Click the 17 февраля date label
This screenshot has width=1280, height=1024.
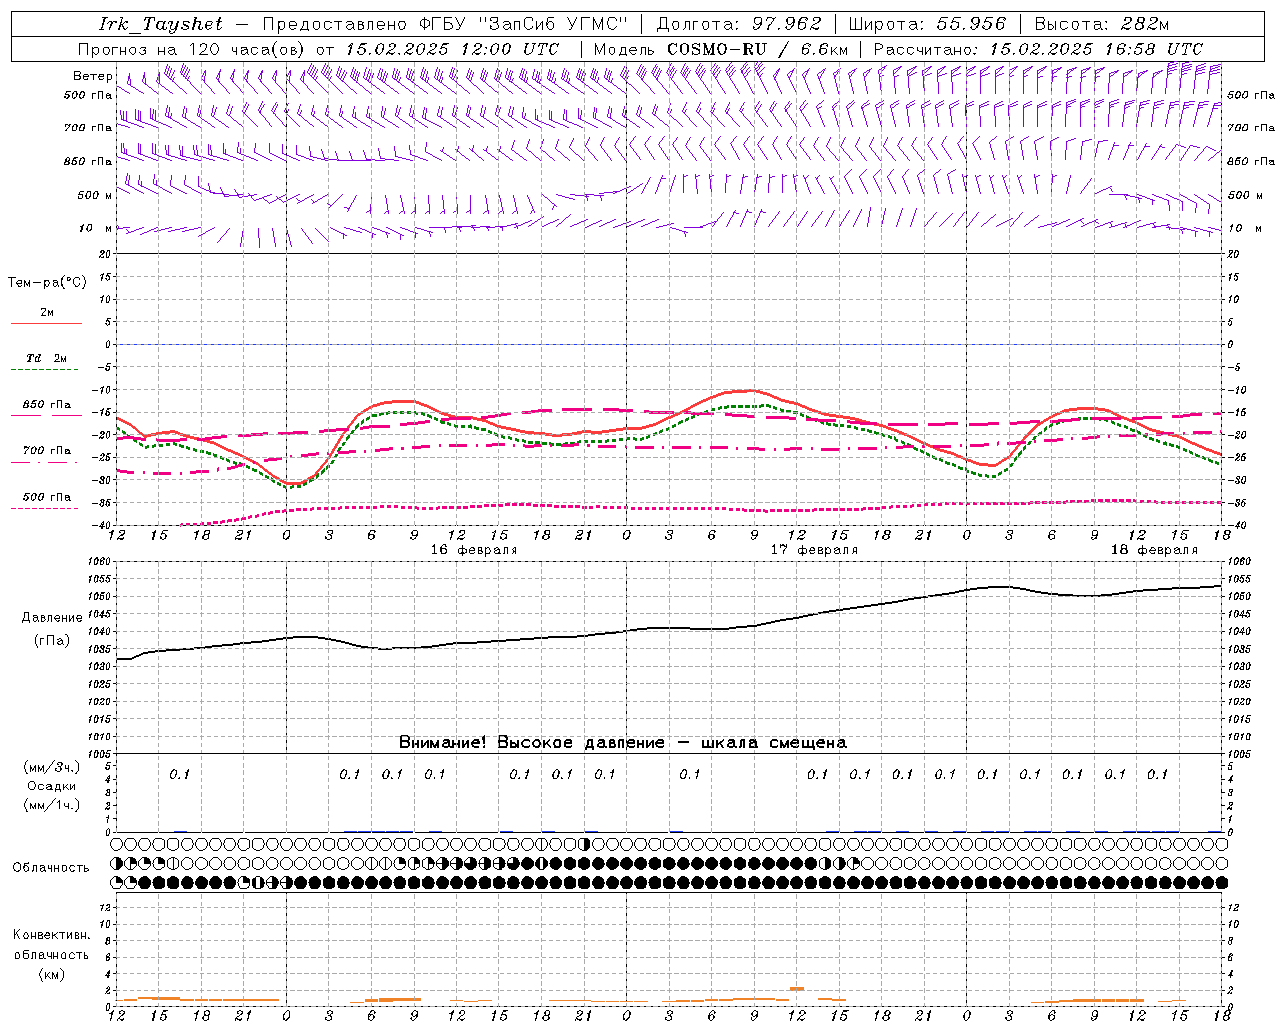(814, 550)
